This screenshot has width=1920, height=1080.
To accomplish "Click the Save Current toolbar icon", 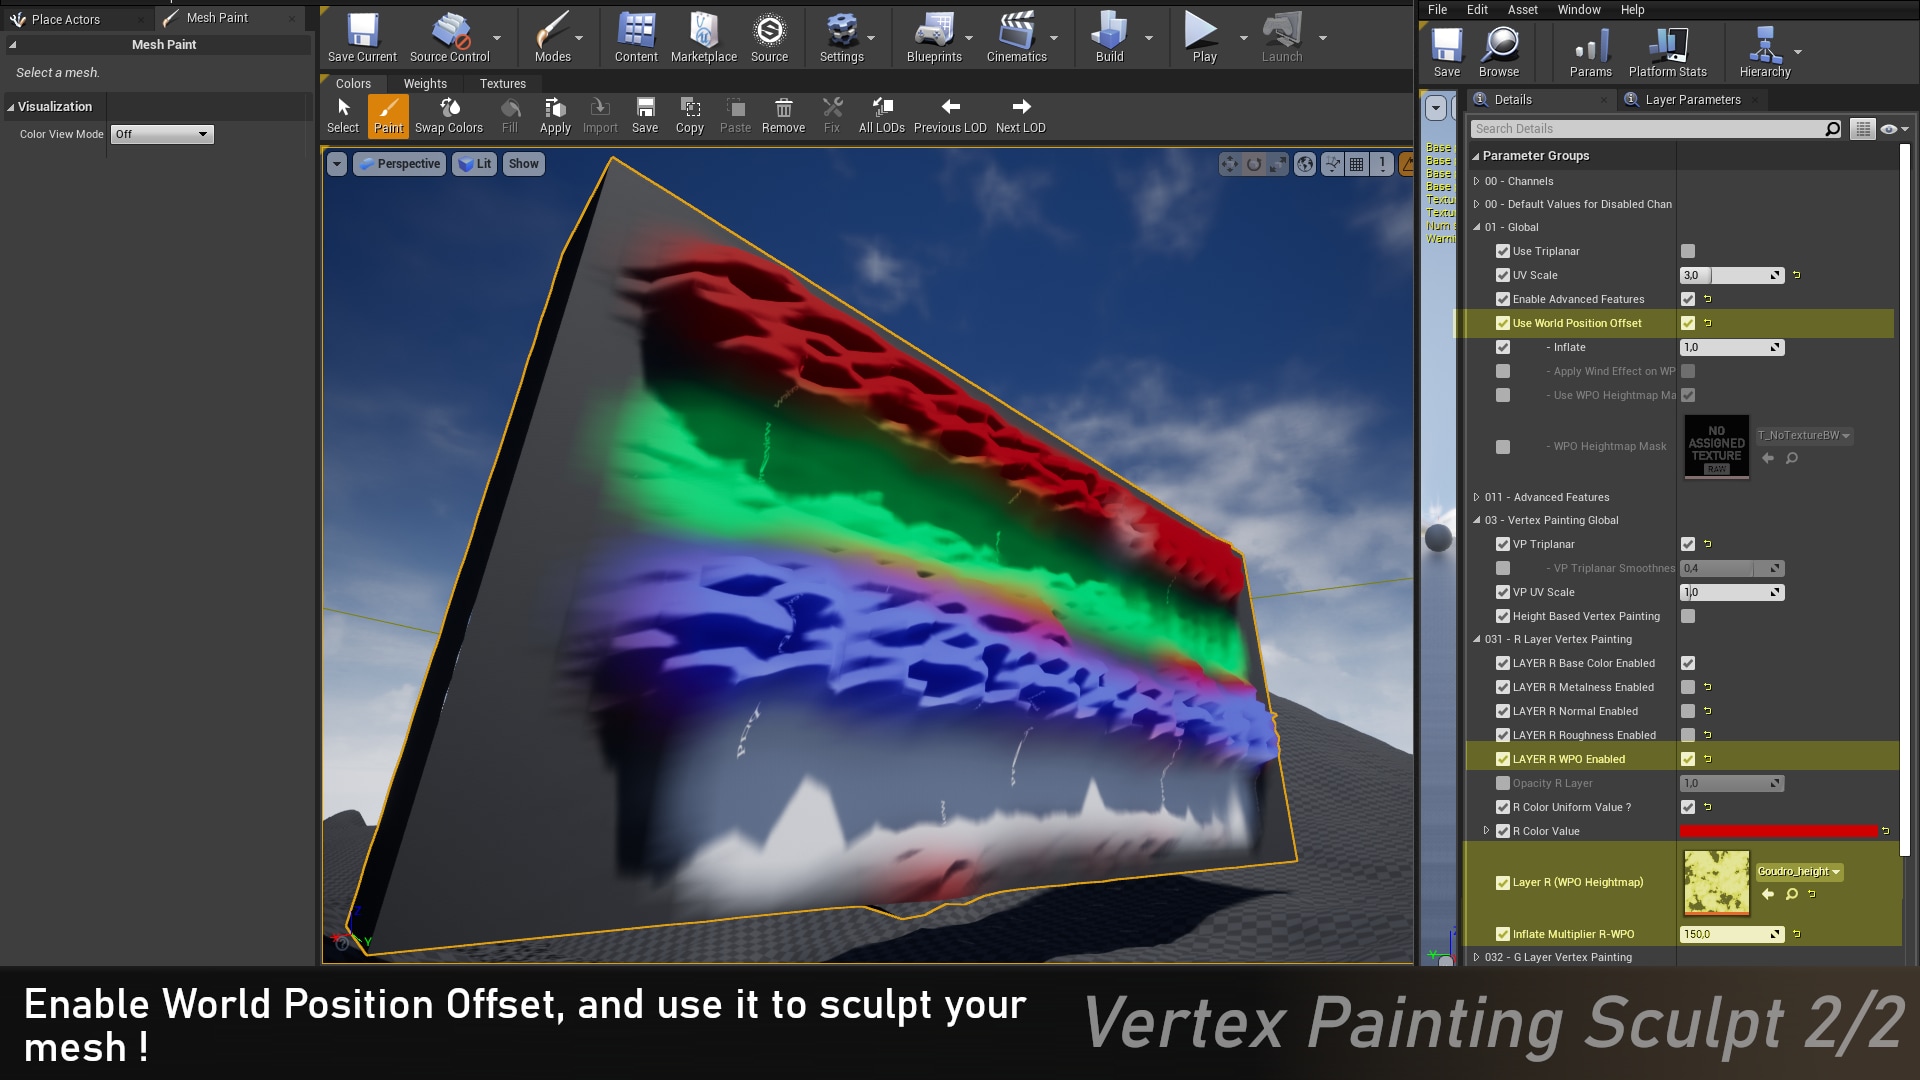I will pos(362,38).
